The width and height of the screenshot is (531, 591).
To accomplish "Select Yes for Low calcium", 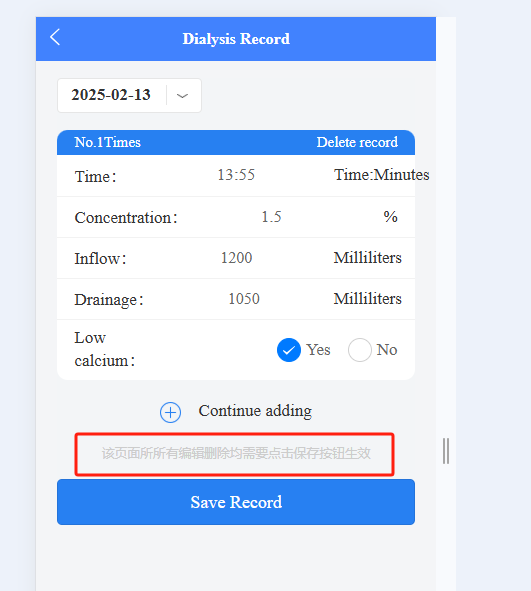I will click(289, 350).
